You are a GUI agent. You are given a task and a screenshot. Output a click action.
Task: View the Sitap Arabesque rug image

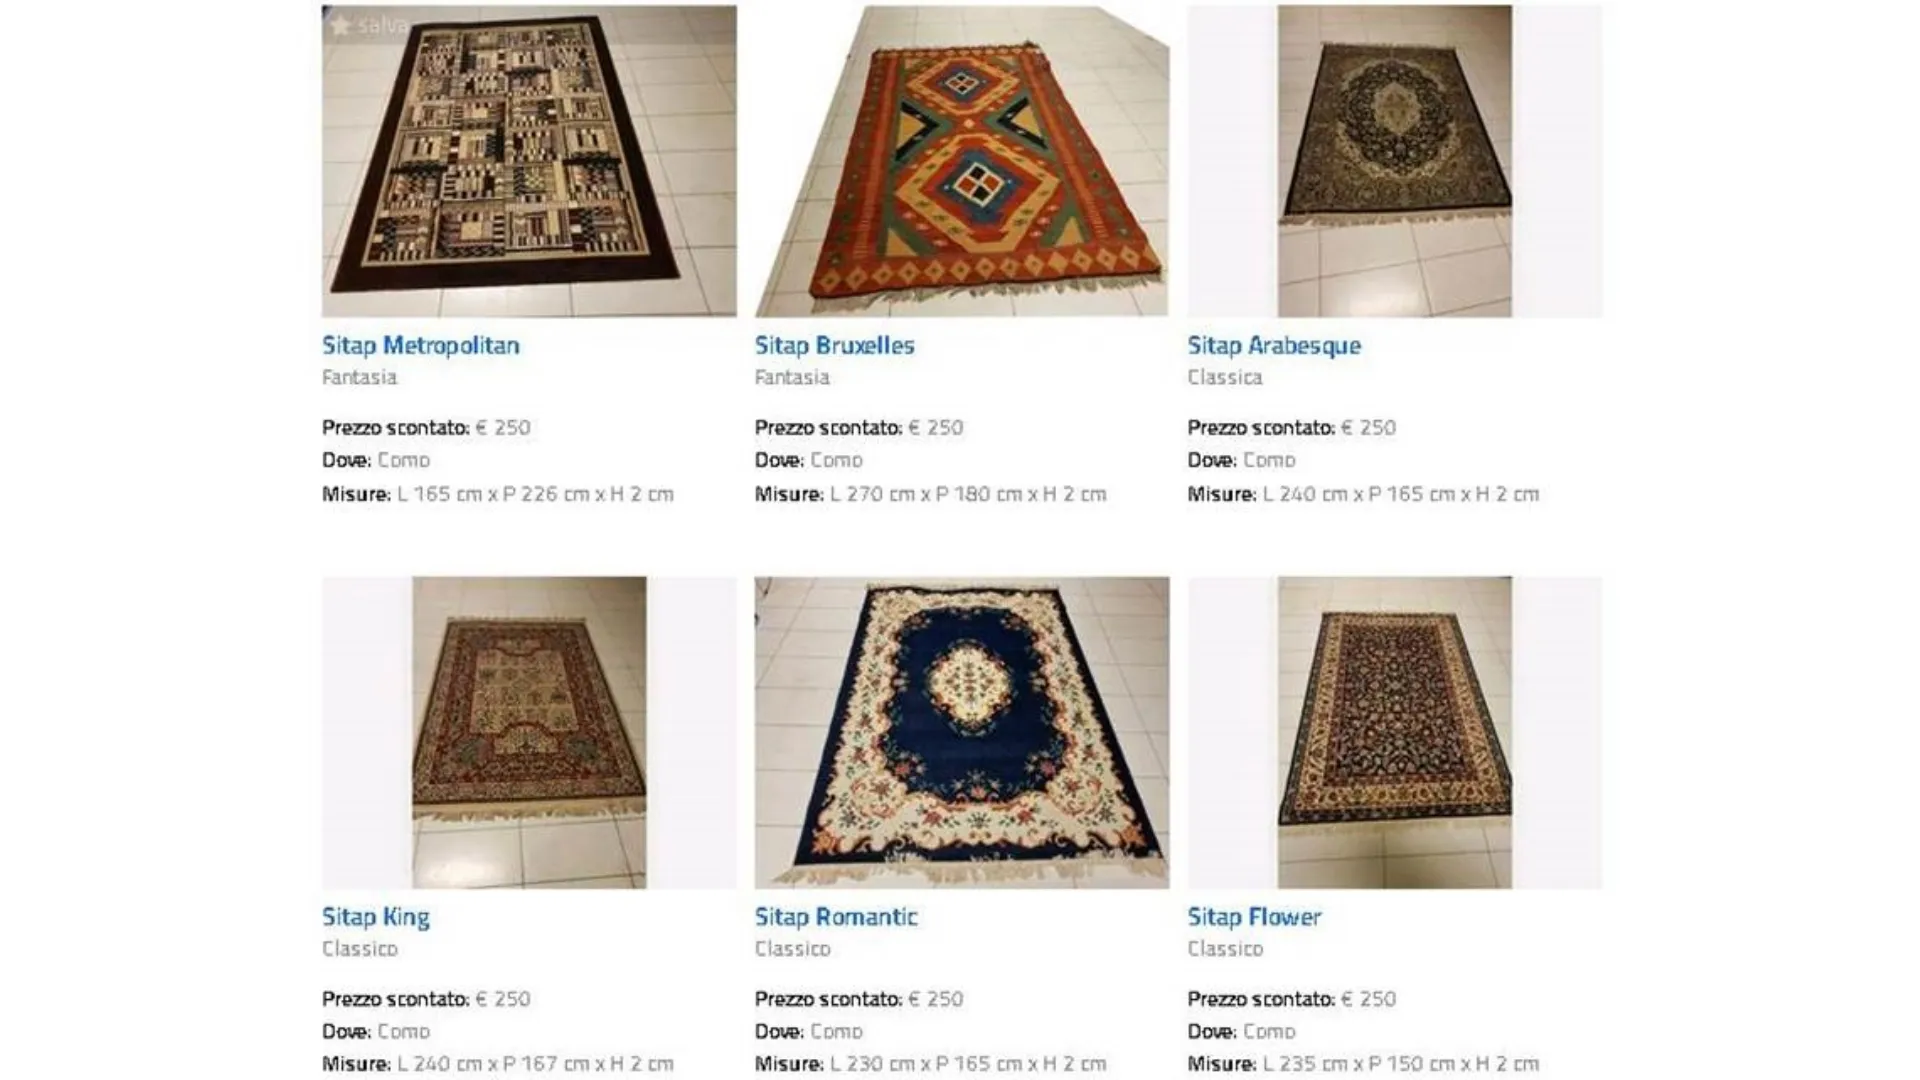pos(1395,161)
